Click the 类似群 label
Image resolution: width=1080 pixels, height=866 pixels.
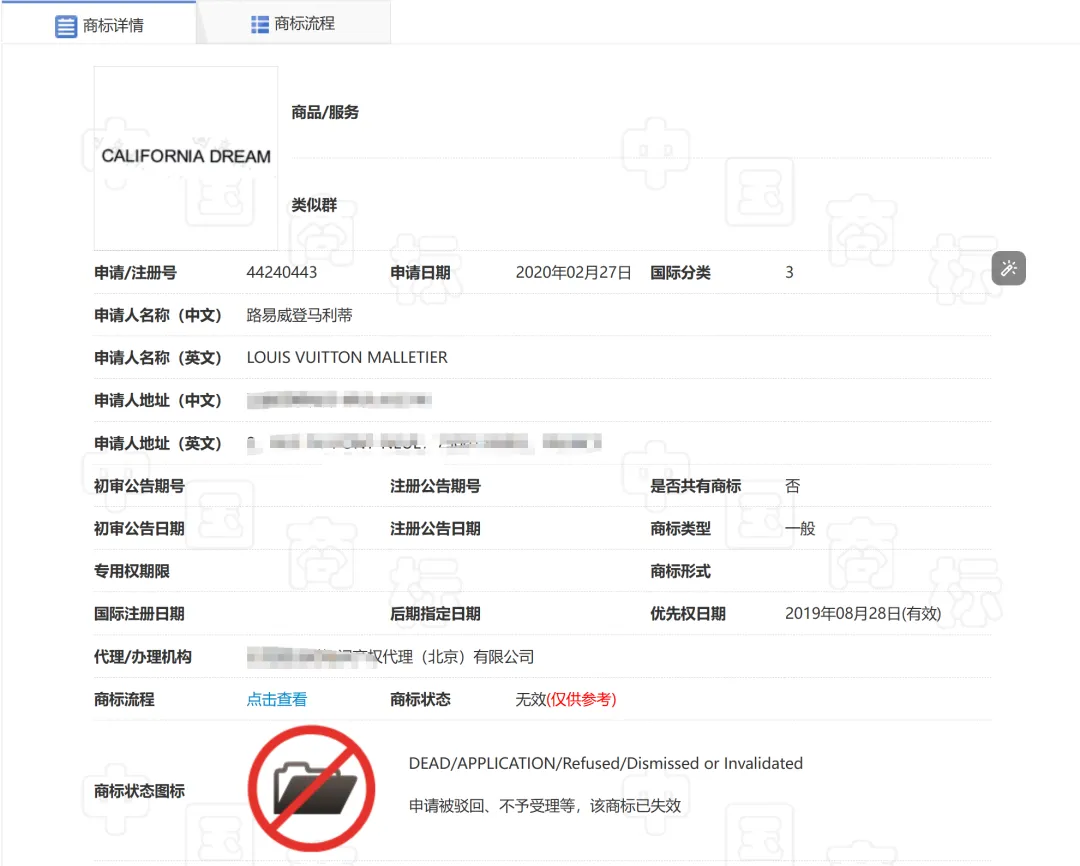pos(314,205)
